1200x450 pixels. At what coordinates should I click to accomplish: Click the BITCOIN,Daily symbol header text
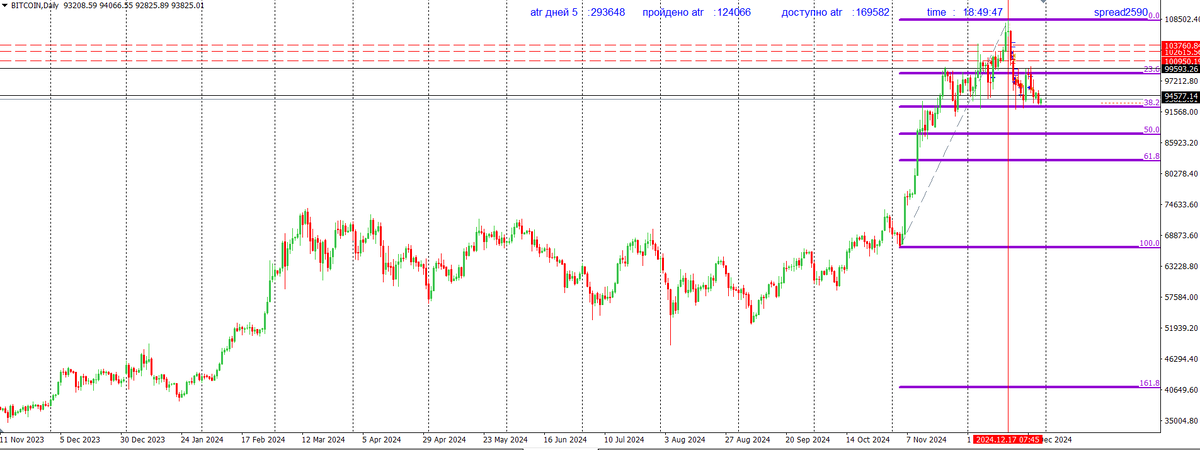tap(35, 6)
